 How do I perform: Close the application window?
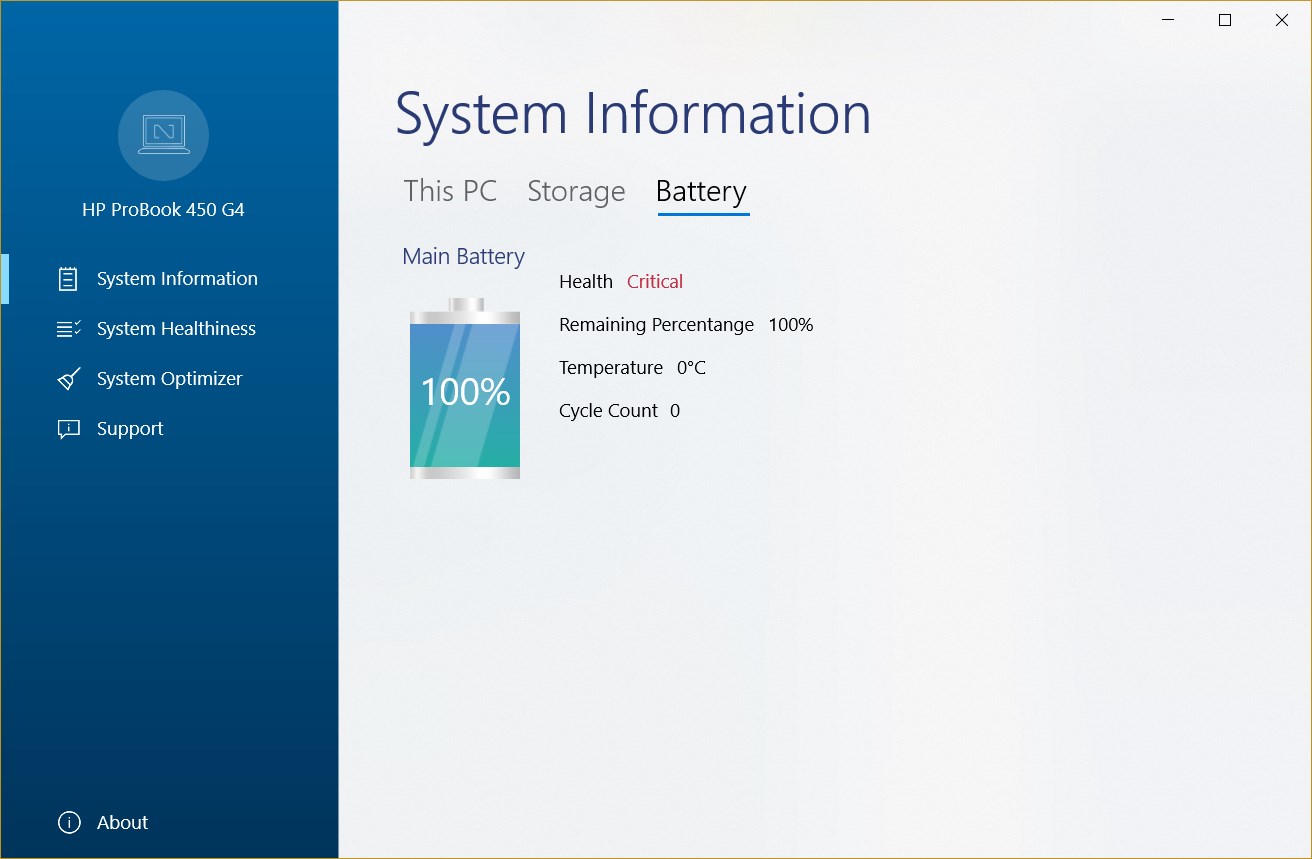[x=1282, y=20]
